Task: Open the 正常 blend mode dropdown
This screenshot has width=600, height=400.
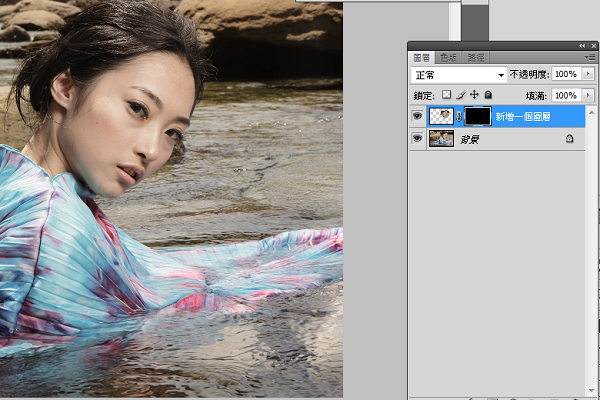Action: [459, 75]
